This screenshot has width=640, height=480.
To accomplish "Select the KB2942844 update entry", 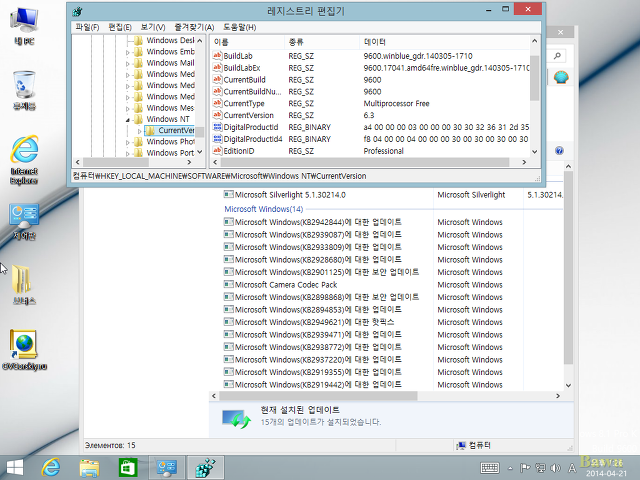I will (x=318, y=222).
